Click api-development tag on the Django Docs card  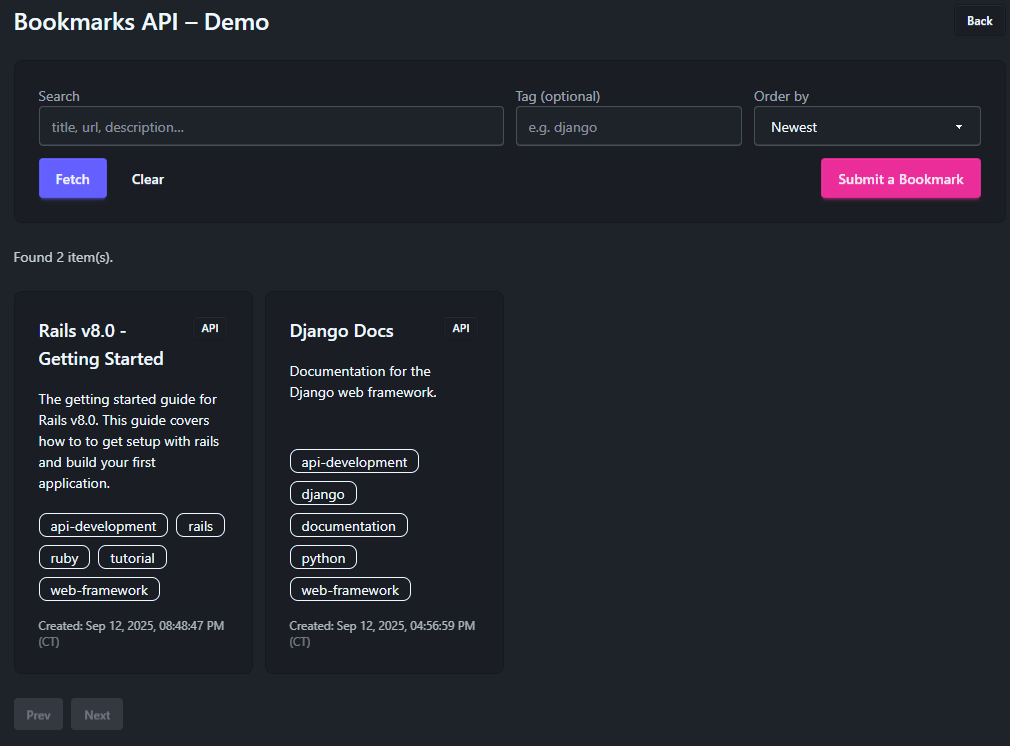[354, 462]
